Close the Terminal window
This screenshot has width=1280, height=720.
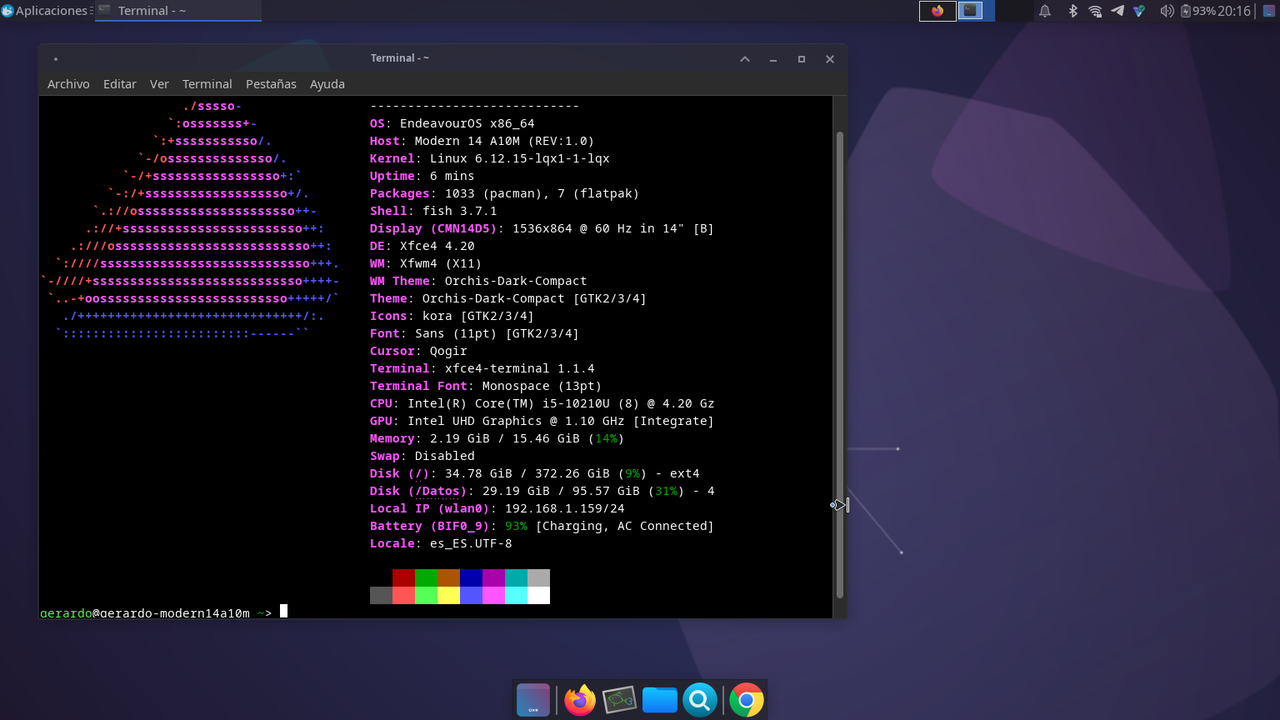coord(830,59)
